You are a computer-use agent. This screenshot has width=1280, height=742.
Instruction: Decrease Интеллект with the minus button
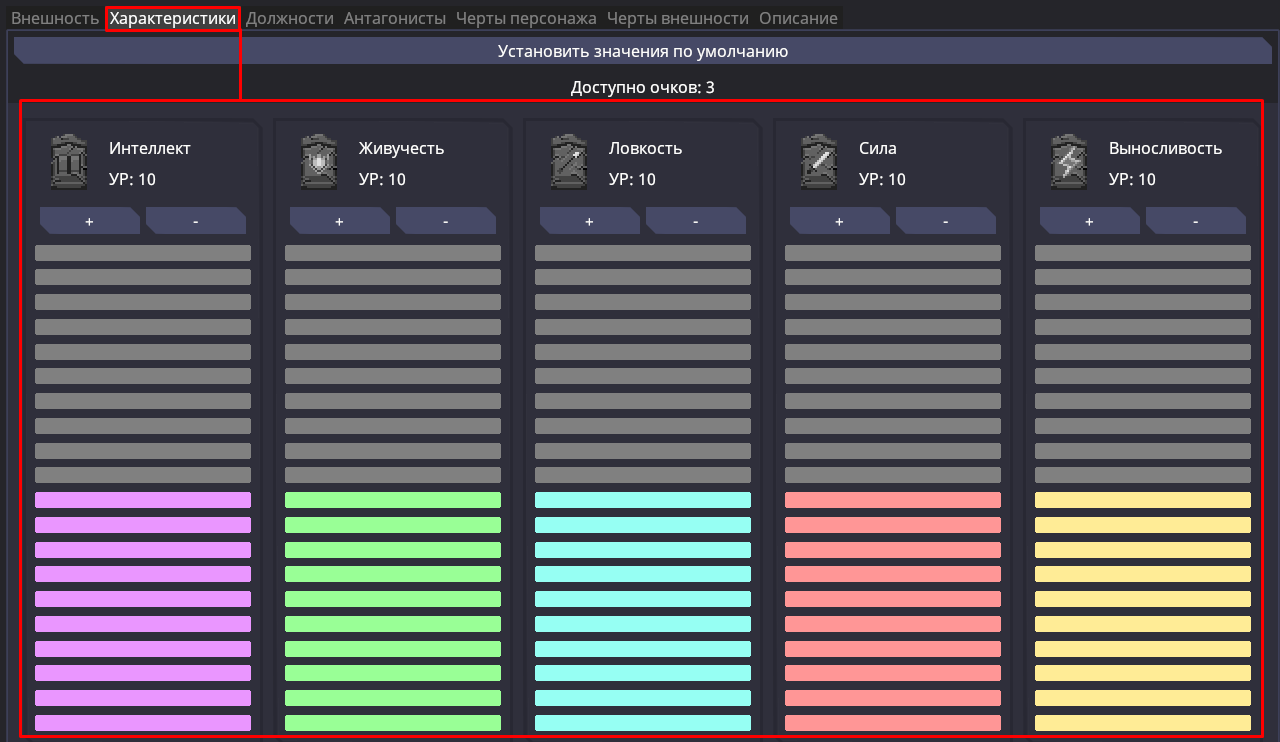click(x=195, y=221)
